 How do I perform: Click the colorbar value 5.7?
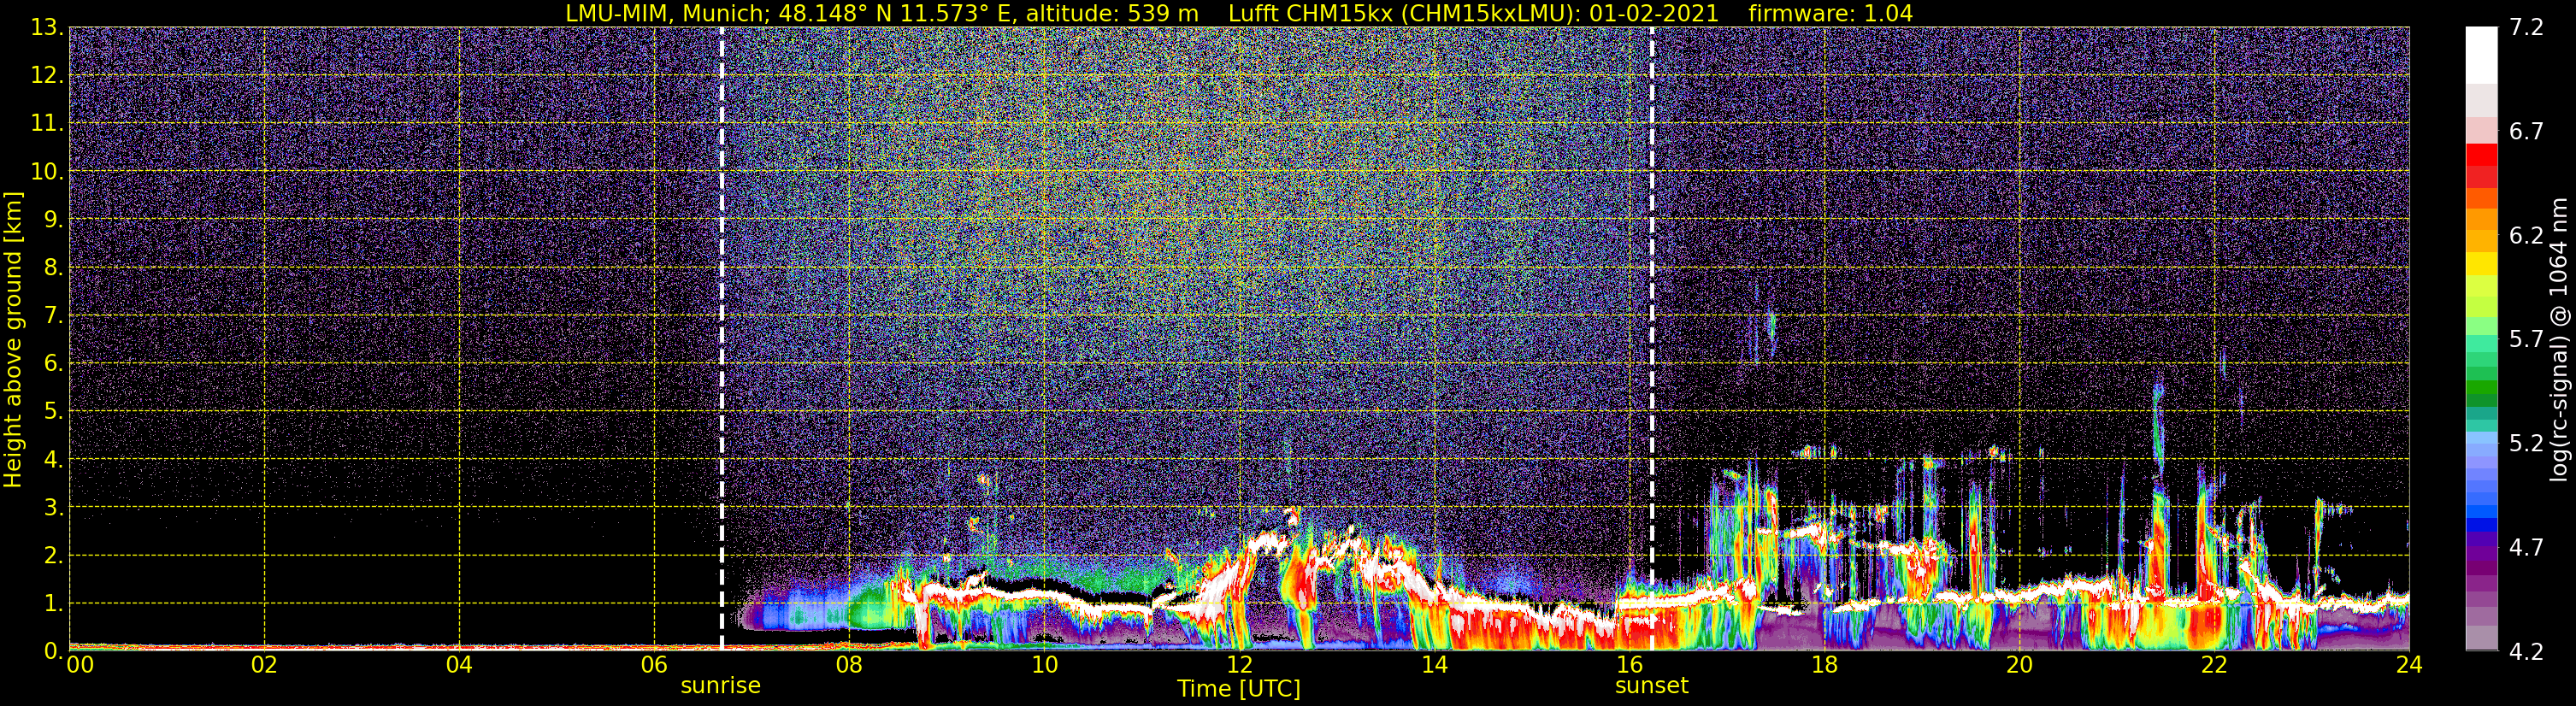pos(2526,339)
